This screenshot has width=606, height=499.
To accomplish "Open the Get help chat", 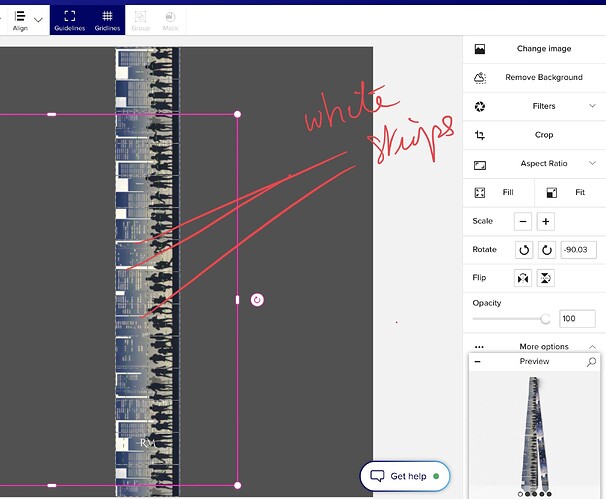I will tap(405, 476).
